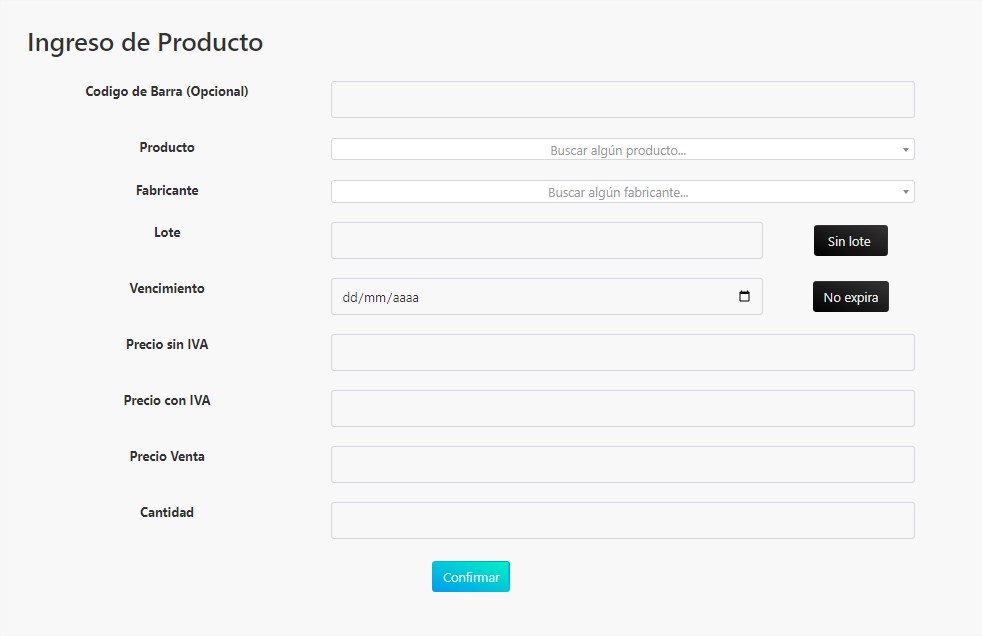Click the Codigo de Barra input field
Image resolution: width=982 pixels, height=636 pixels.
pos(623,100)
